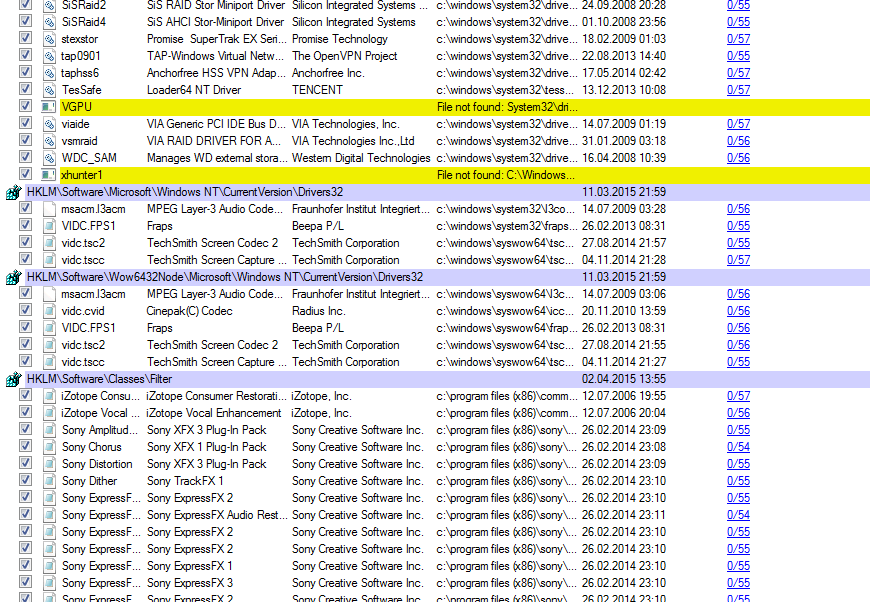880x602 pixels.
Task: Uncheck the iZotope Vocal Enhancement filter checkbox
Action: click(x=25, y=413)
